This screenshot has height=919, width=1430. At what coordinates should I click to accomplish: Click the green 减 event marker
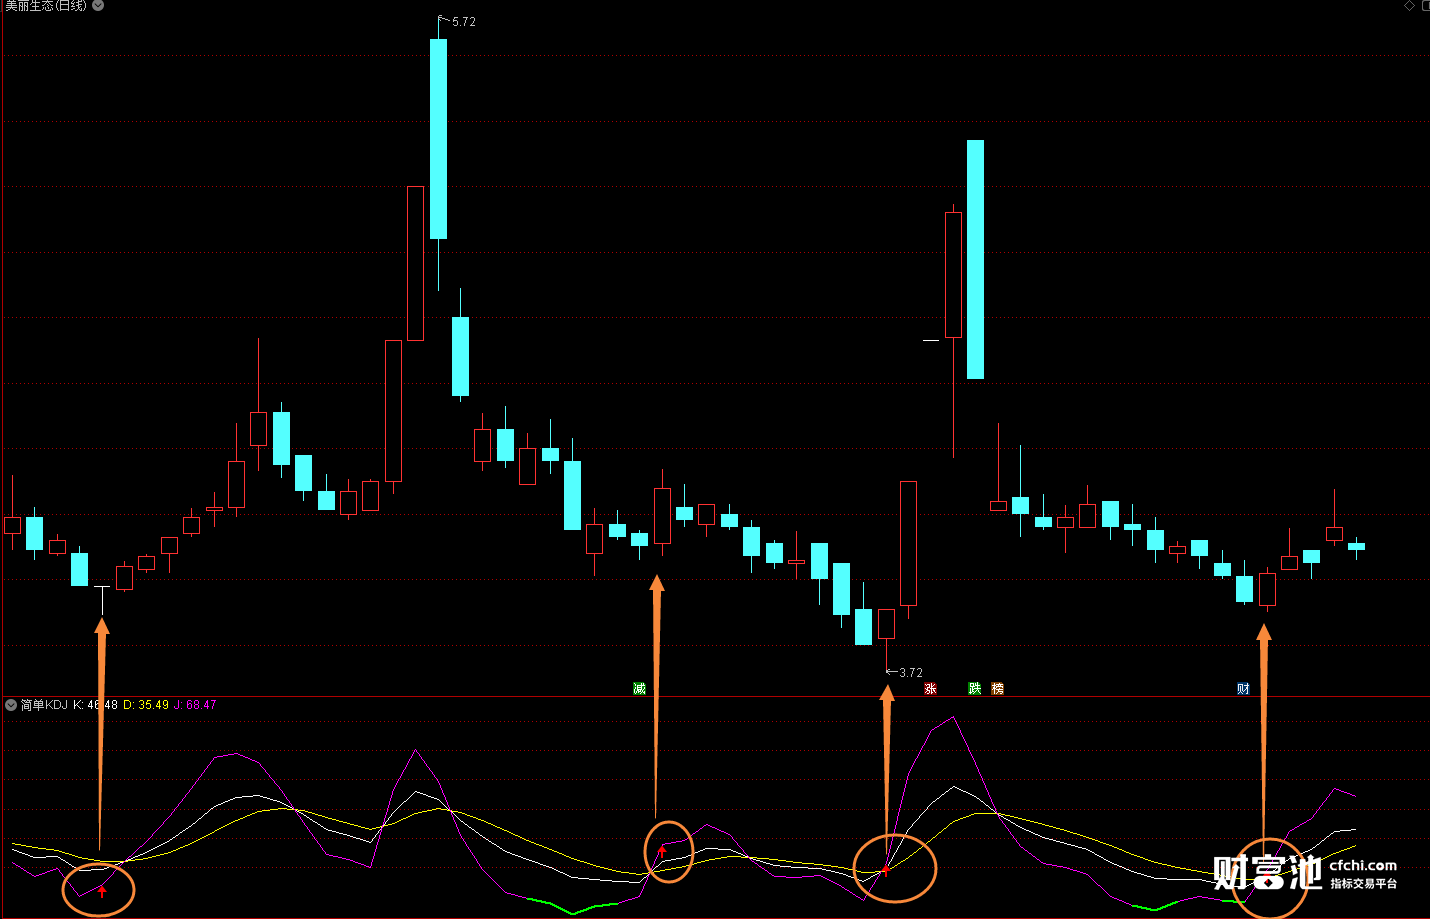tap(640, 689)
